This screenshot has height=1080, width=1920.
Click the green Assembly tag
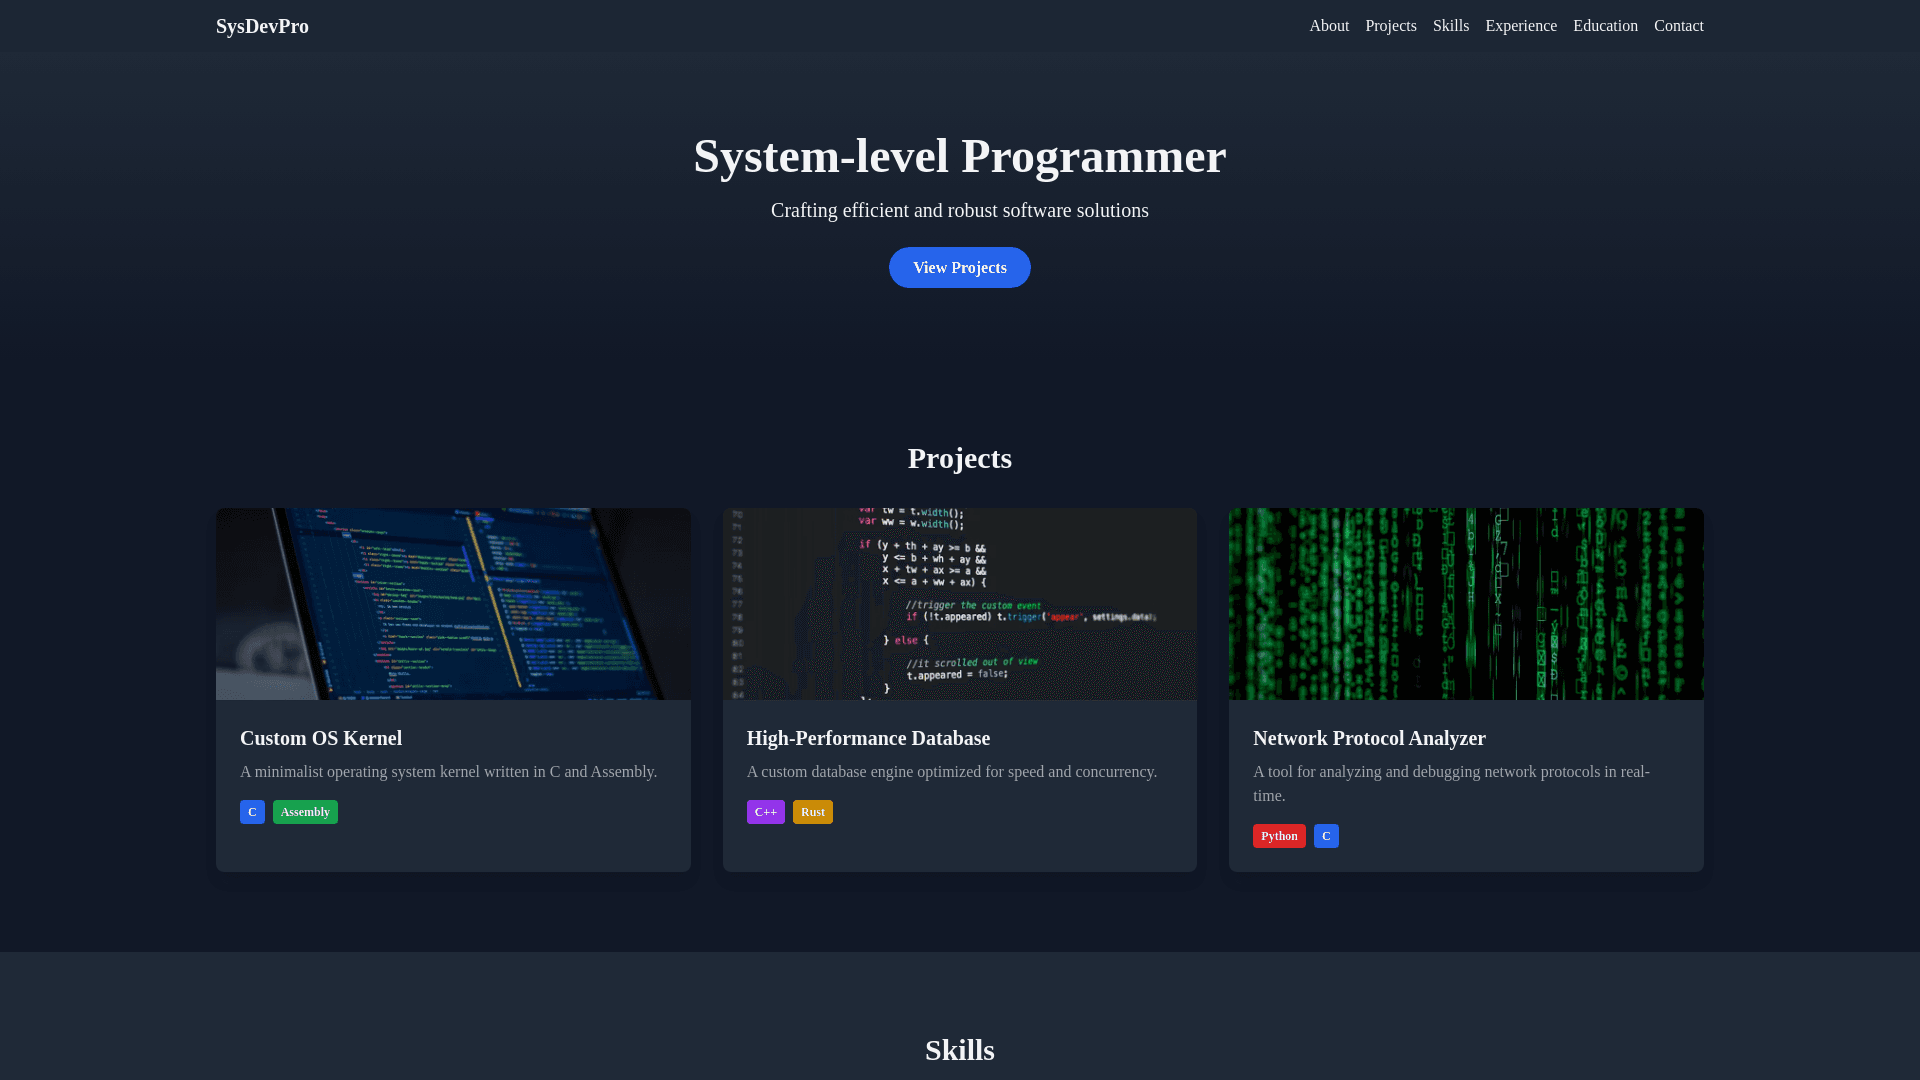[x=305, y=812]
